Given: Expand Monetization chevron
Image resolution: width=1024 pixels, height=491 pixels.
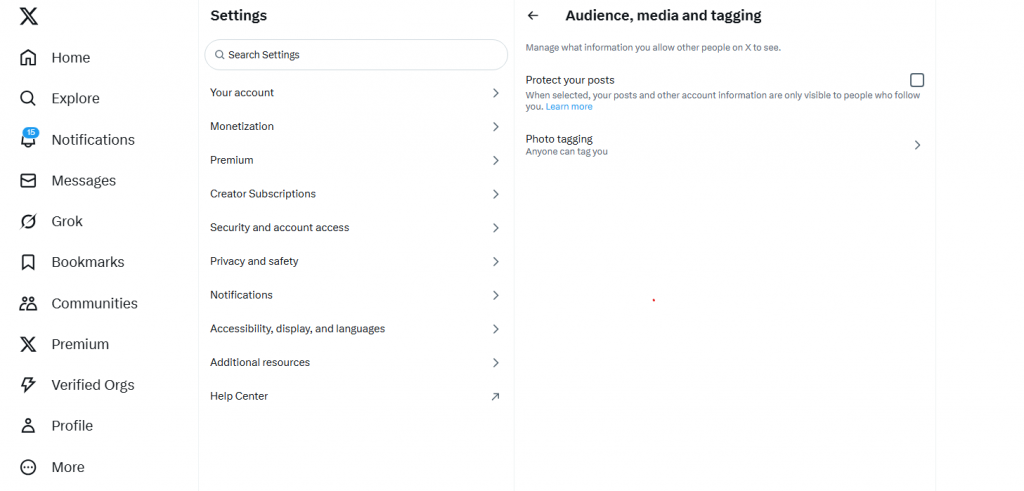Looking at the screenshot, I should click(x=496, y=127).
